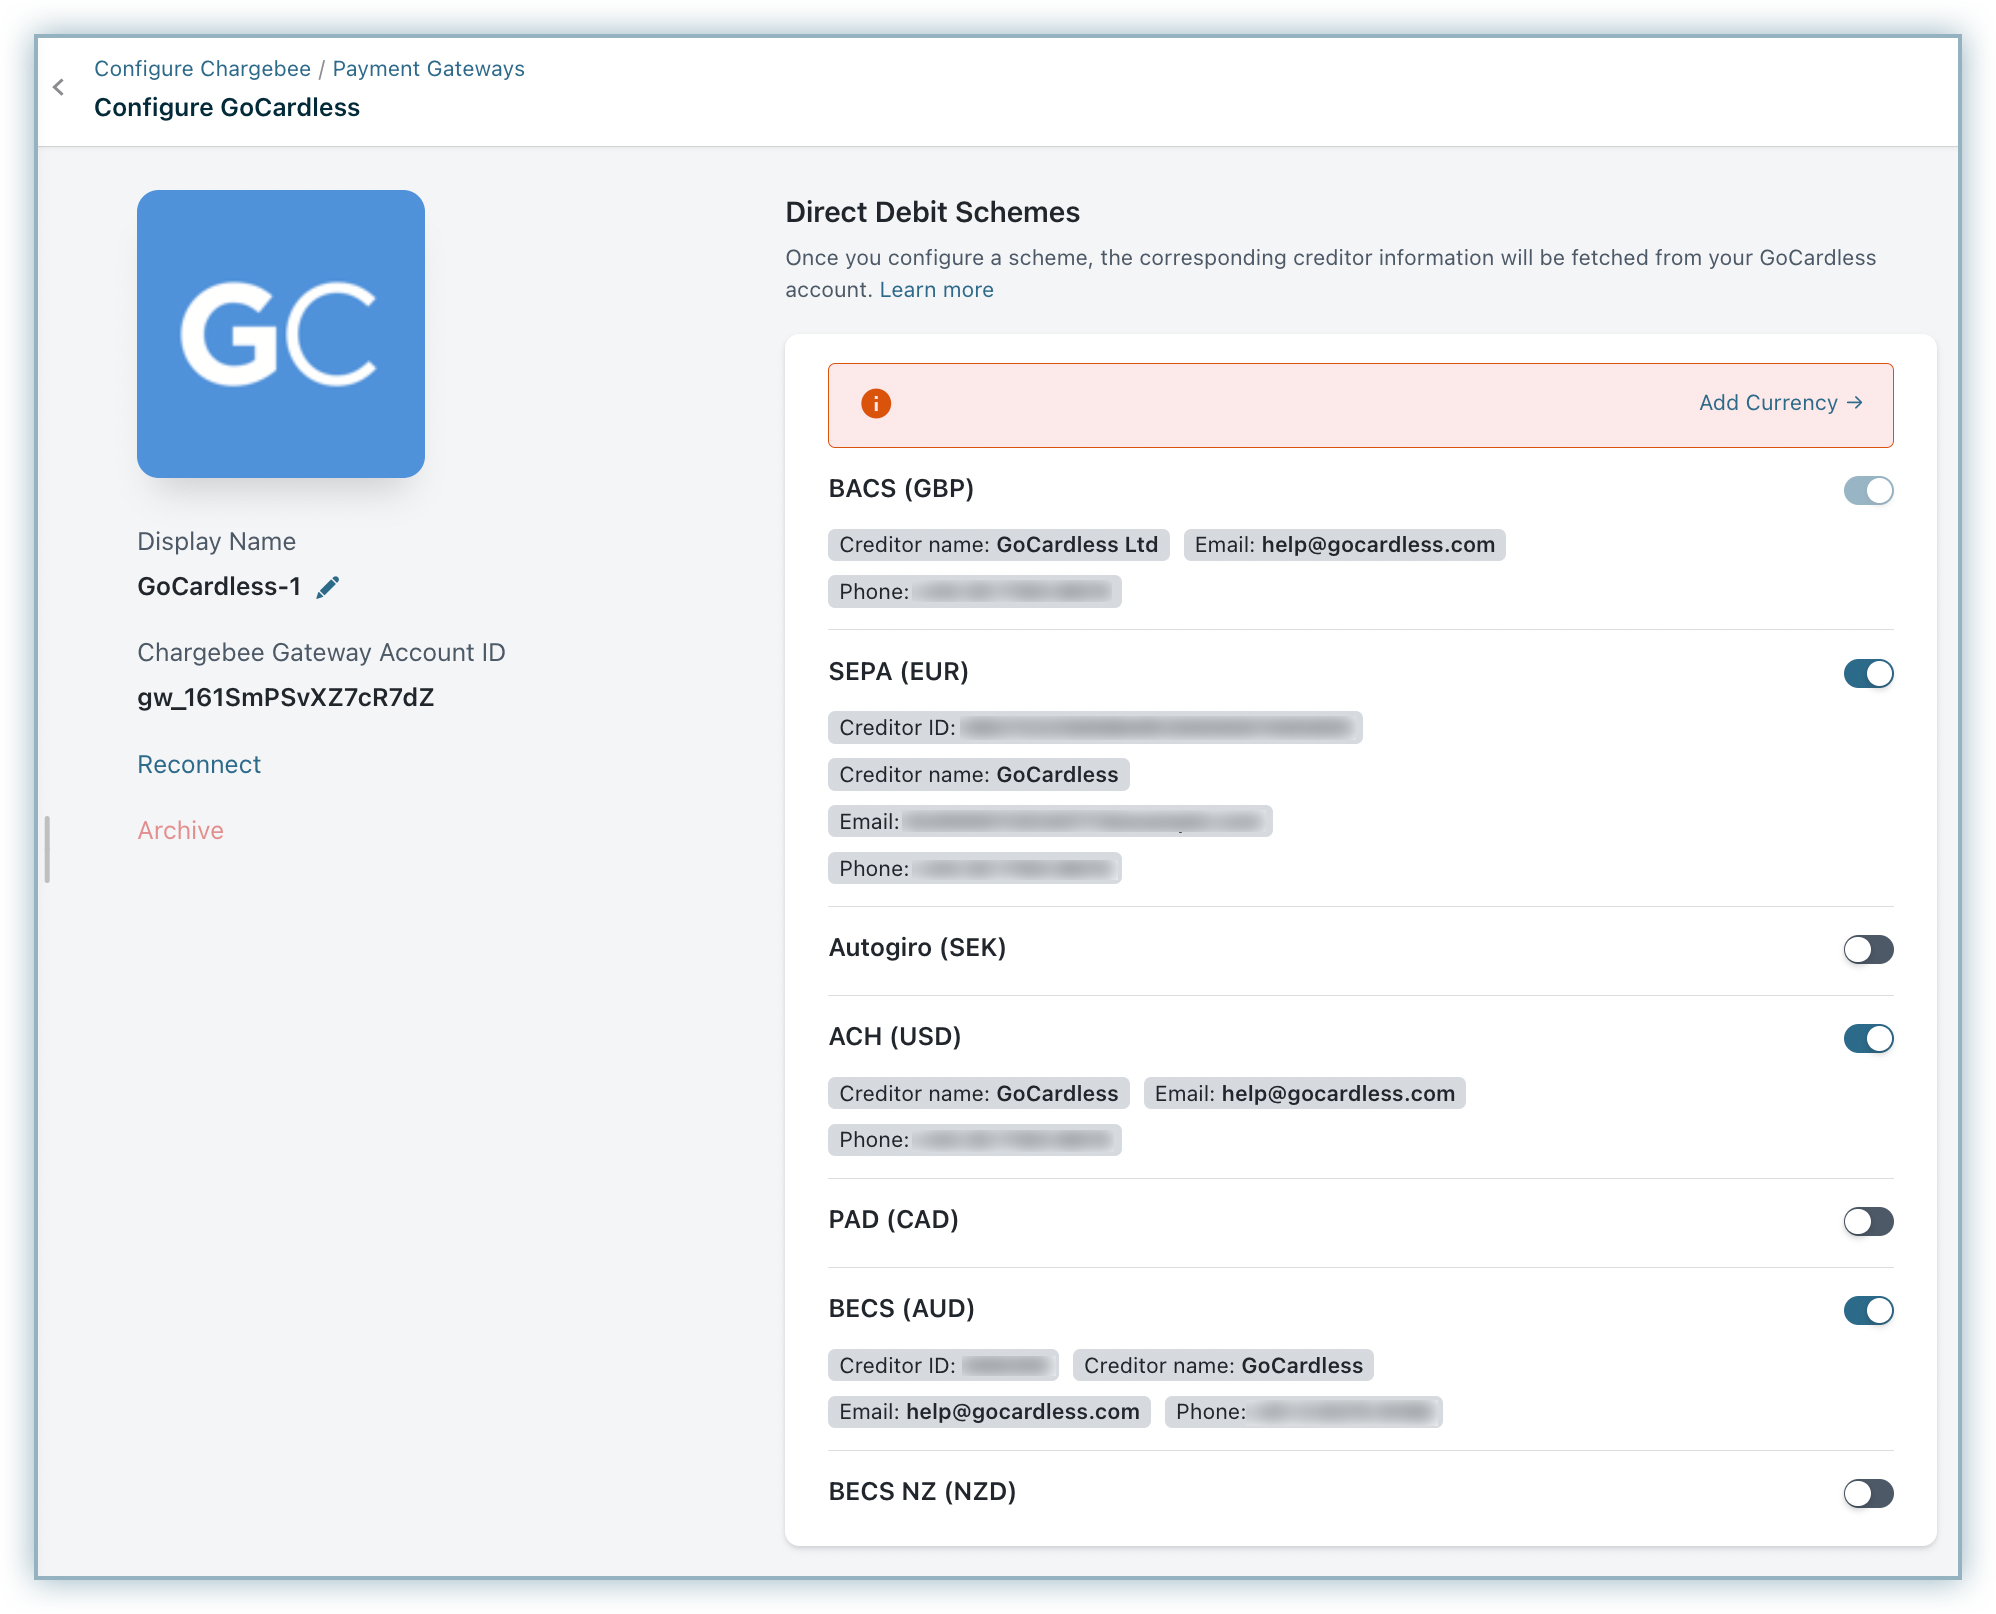Disable the SEPA (EUR) scheme
Screen dimensions: 1996x1614
pyautogui.click(x=1868, y=674)
